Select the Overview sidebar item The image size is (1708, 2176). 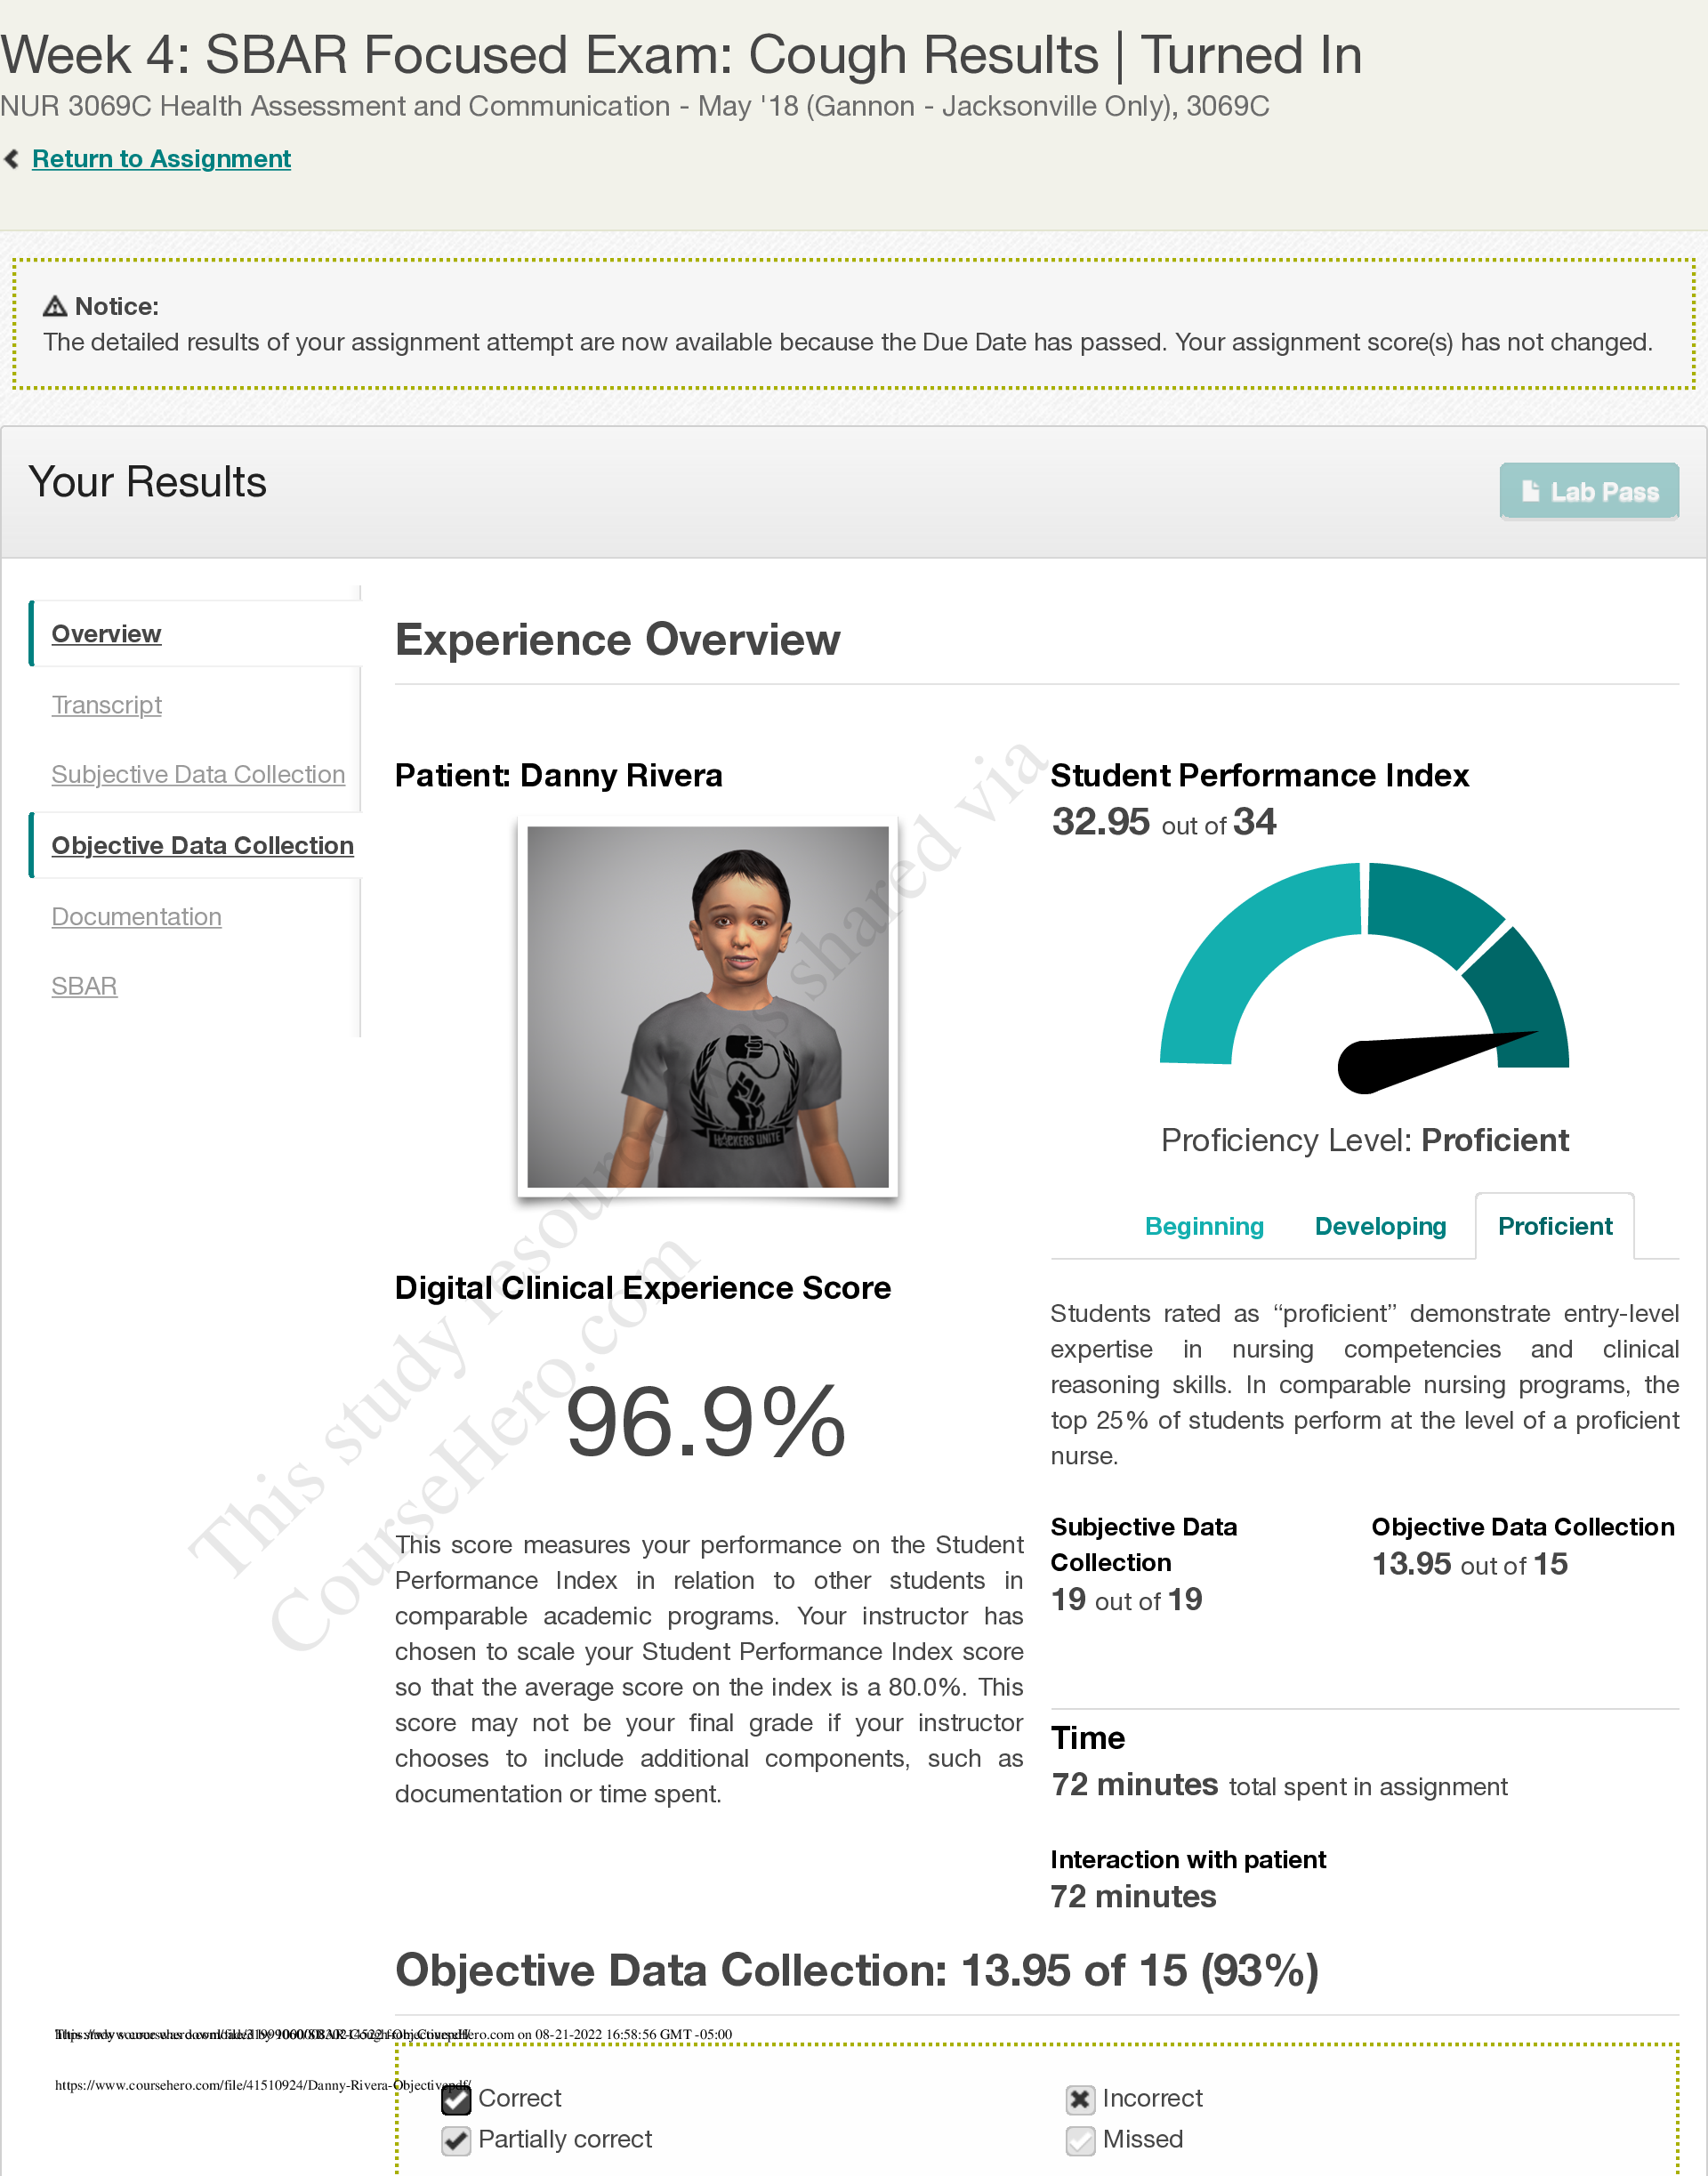click(x=106, y=634)
